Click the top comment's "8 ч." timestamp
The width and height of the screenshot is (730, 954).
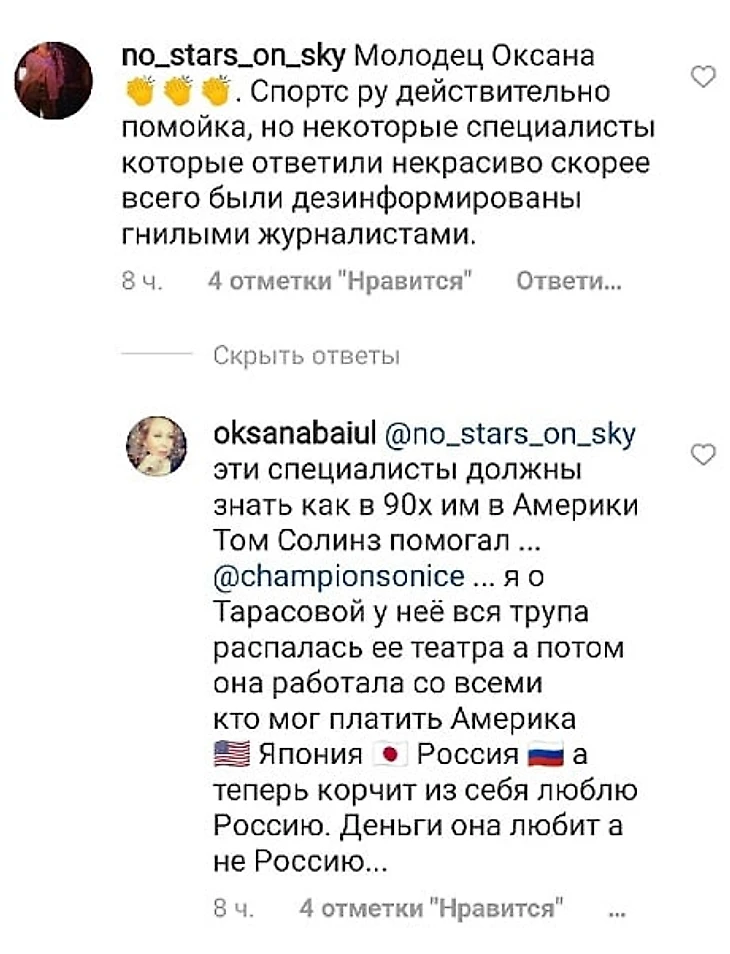(135, 283)
